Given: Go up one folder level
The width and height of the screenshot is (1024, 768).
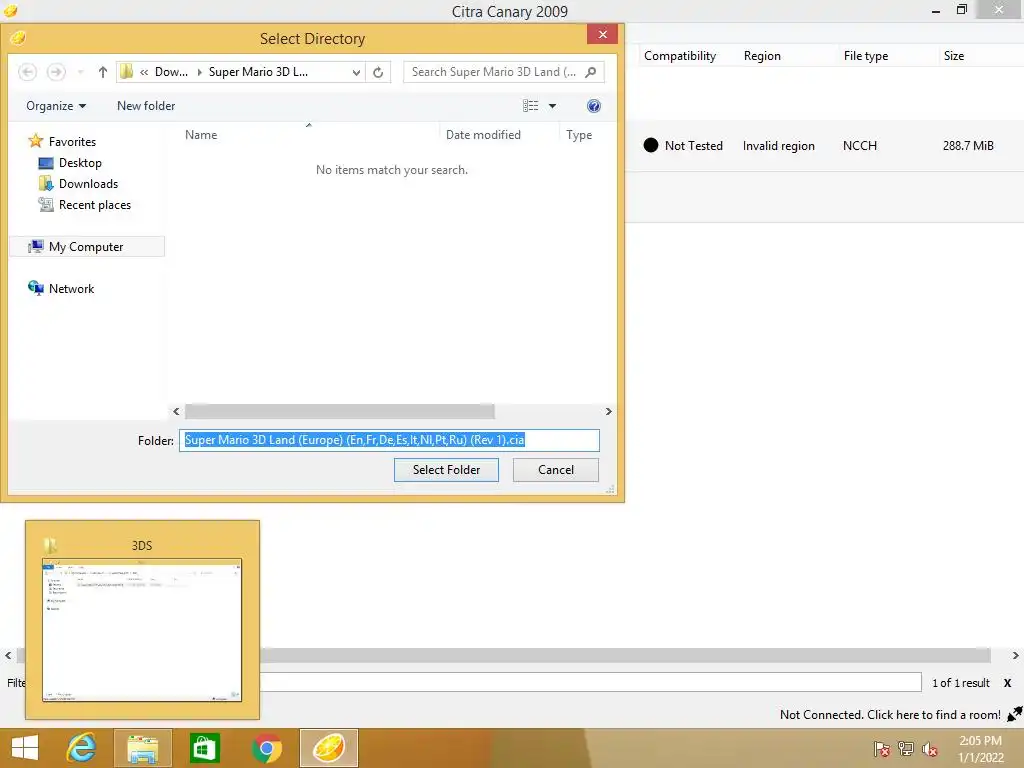Looking at the screenshot, I should (103, 72).
